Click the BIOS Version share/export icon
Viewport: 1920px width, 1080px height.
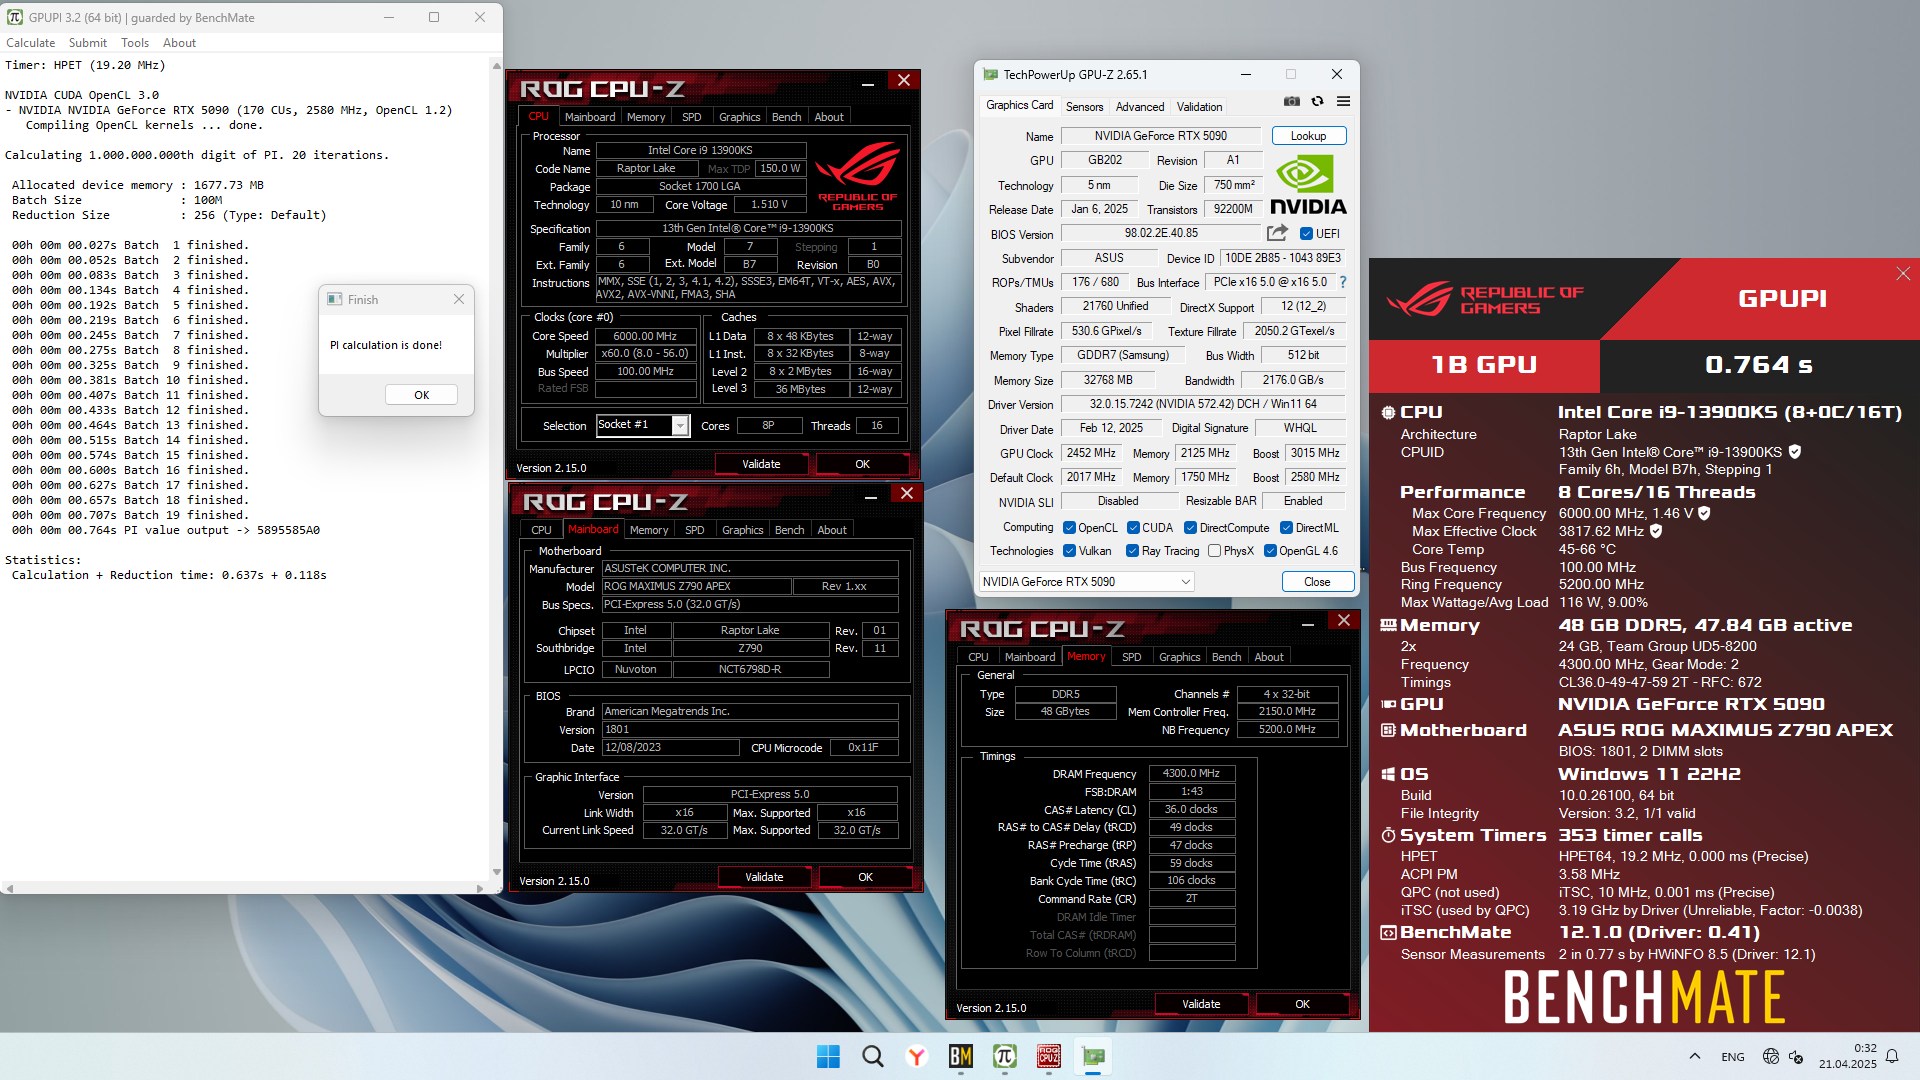(1277, 233)
